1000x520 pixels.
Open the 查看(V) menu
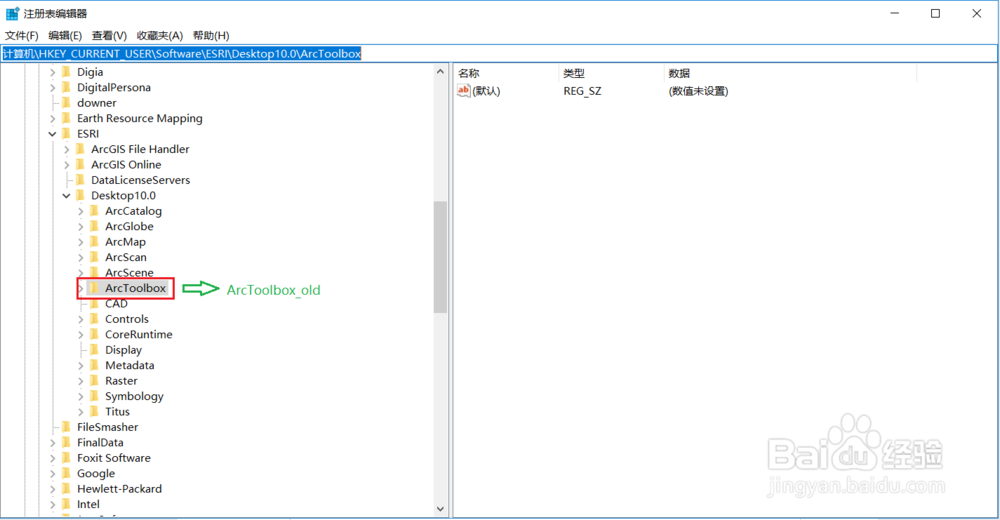click(109, 36)
